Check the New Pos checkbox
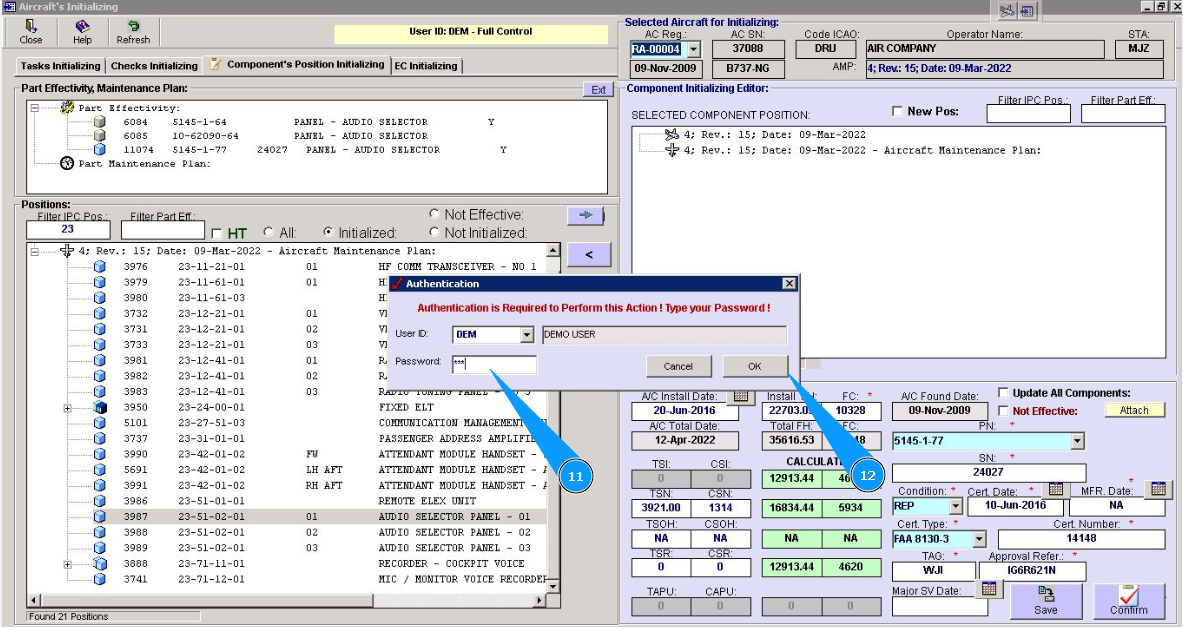1183x629 pixels. [x=897, y=111]
